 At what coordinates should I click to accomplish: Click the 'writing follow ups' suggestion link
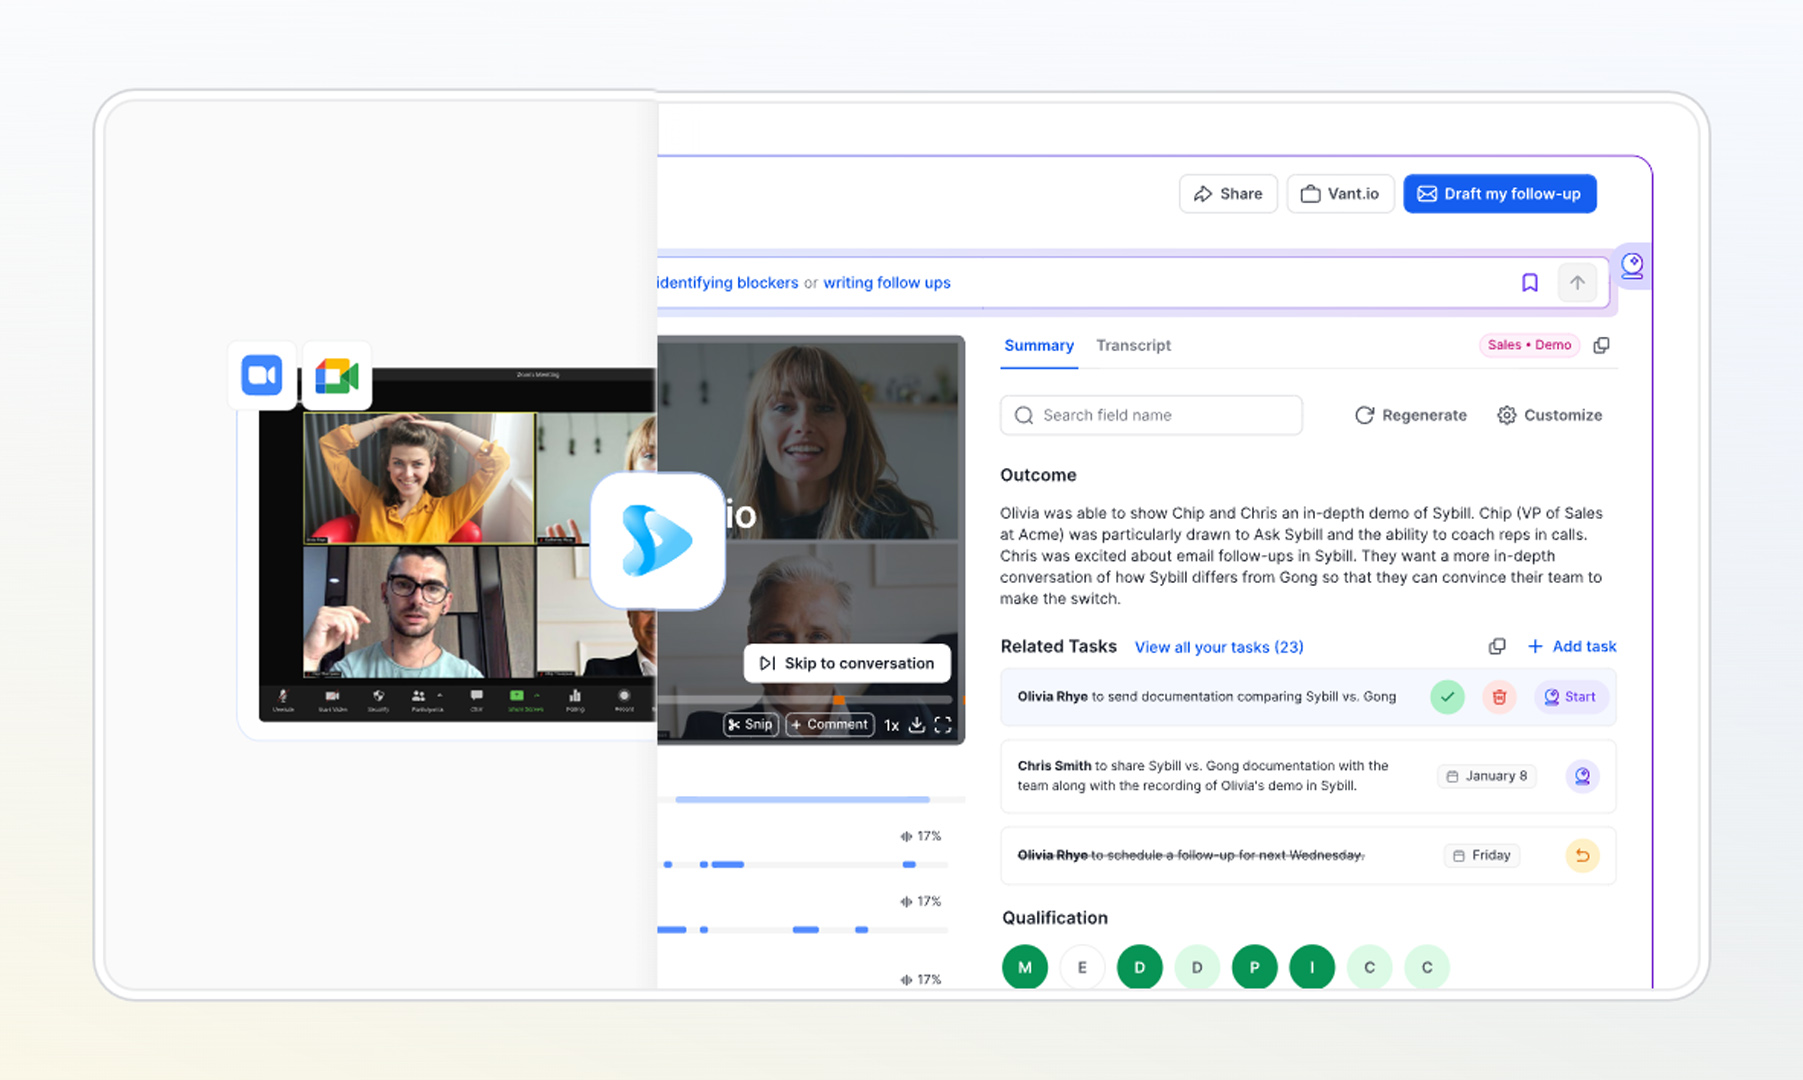887,283
